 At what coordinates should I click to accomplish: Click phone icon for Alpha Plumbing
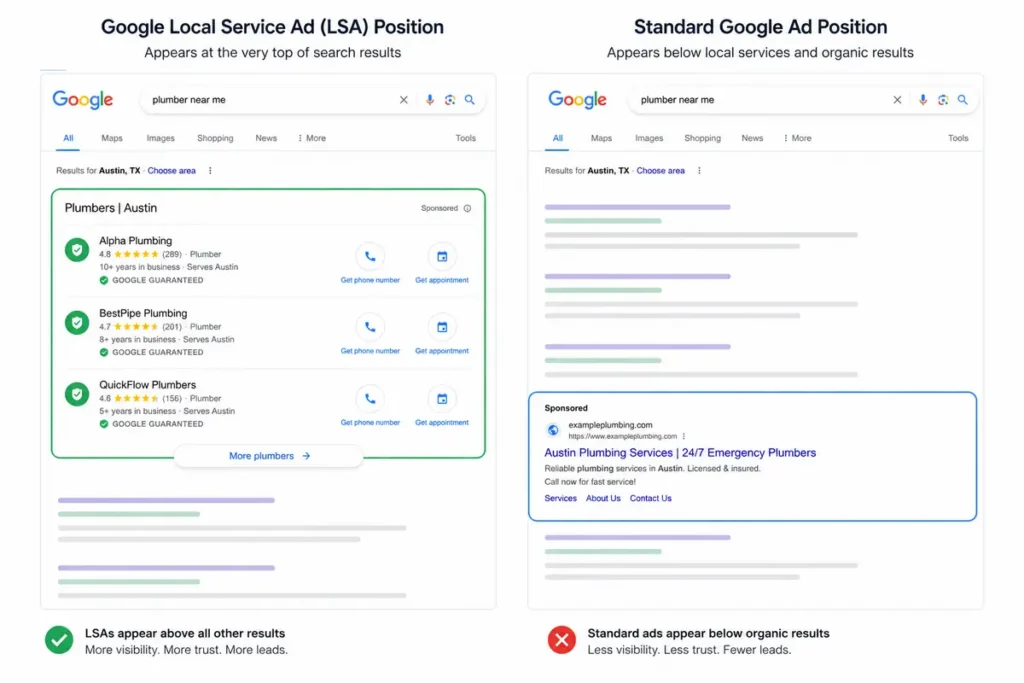[x=370, y=257]
